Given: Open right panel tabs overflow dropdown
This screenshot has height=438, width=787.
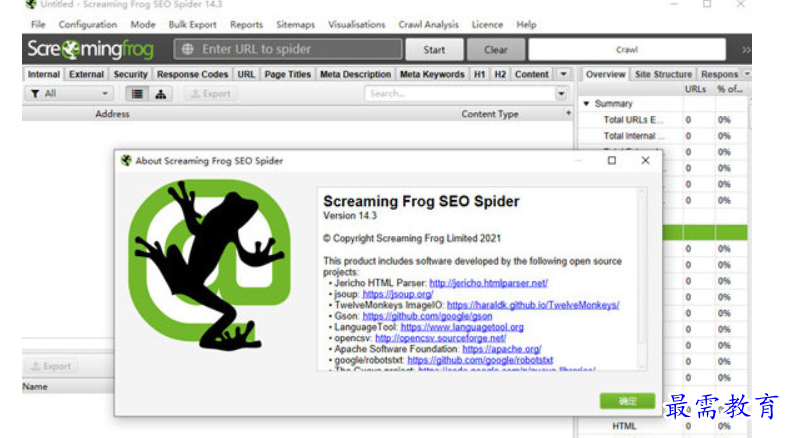Looking at the screenshot, I should click(747, 74).
